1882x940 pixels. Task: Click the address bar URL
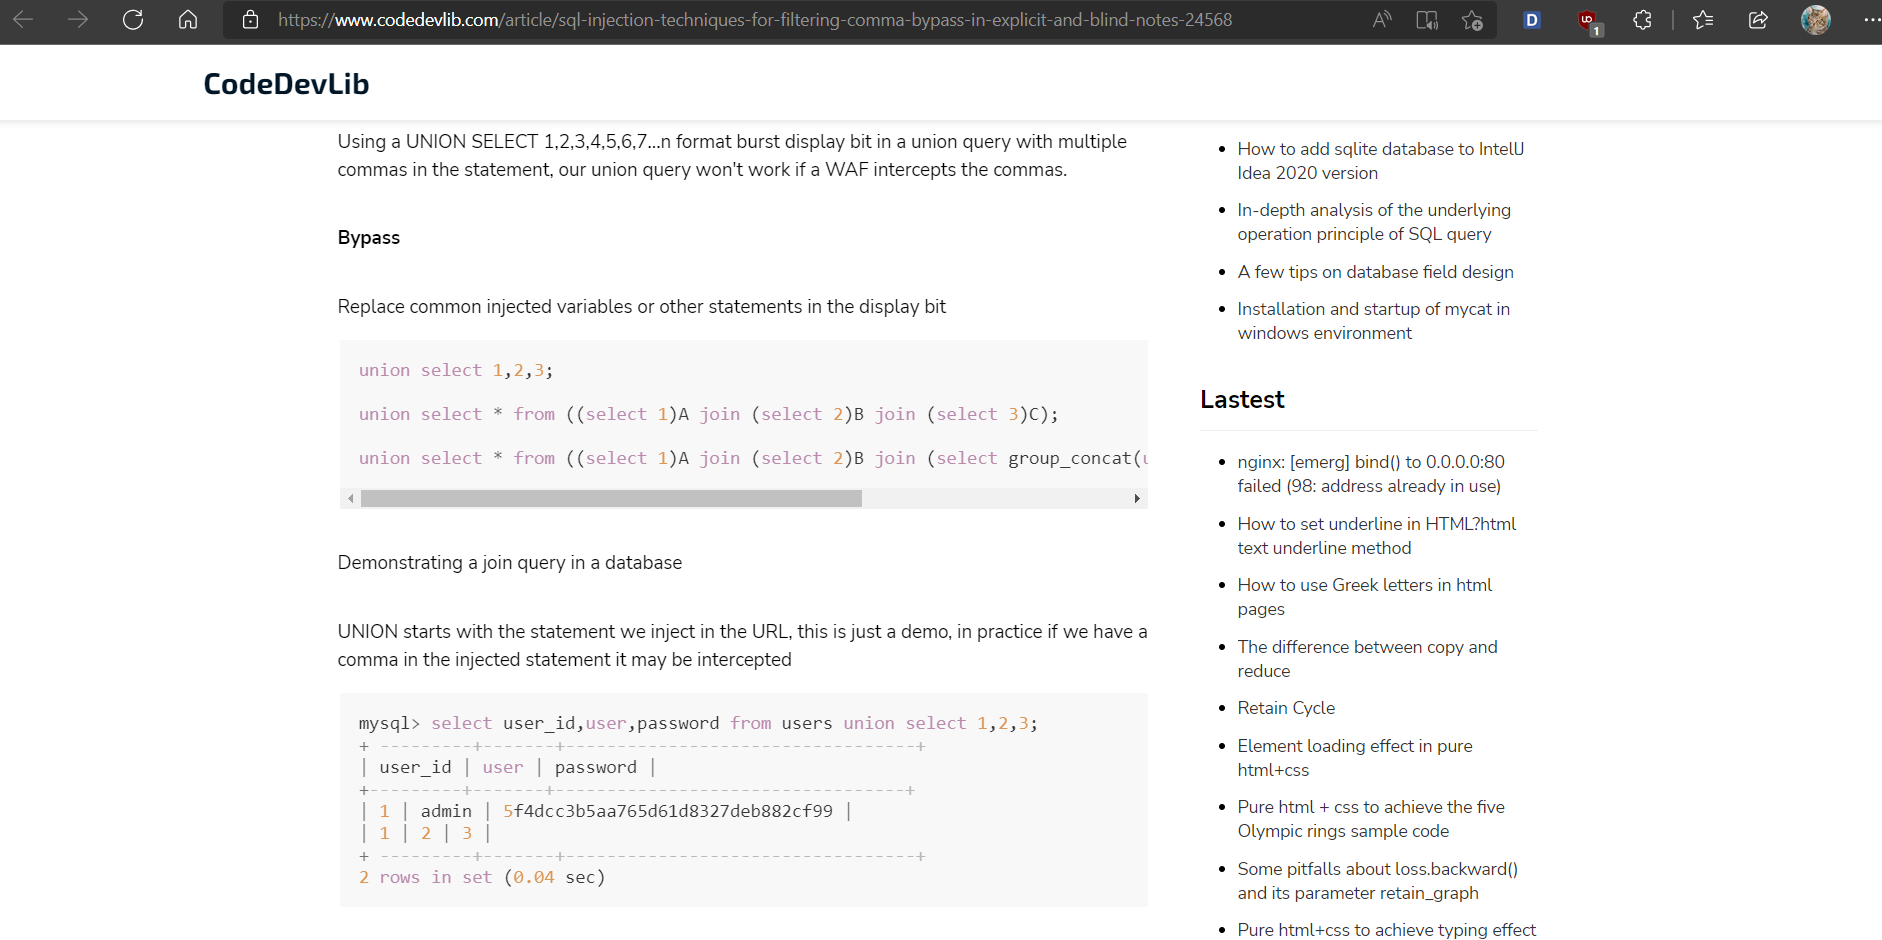(x=755, y=20)
